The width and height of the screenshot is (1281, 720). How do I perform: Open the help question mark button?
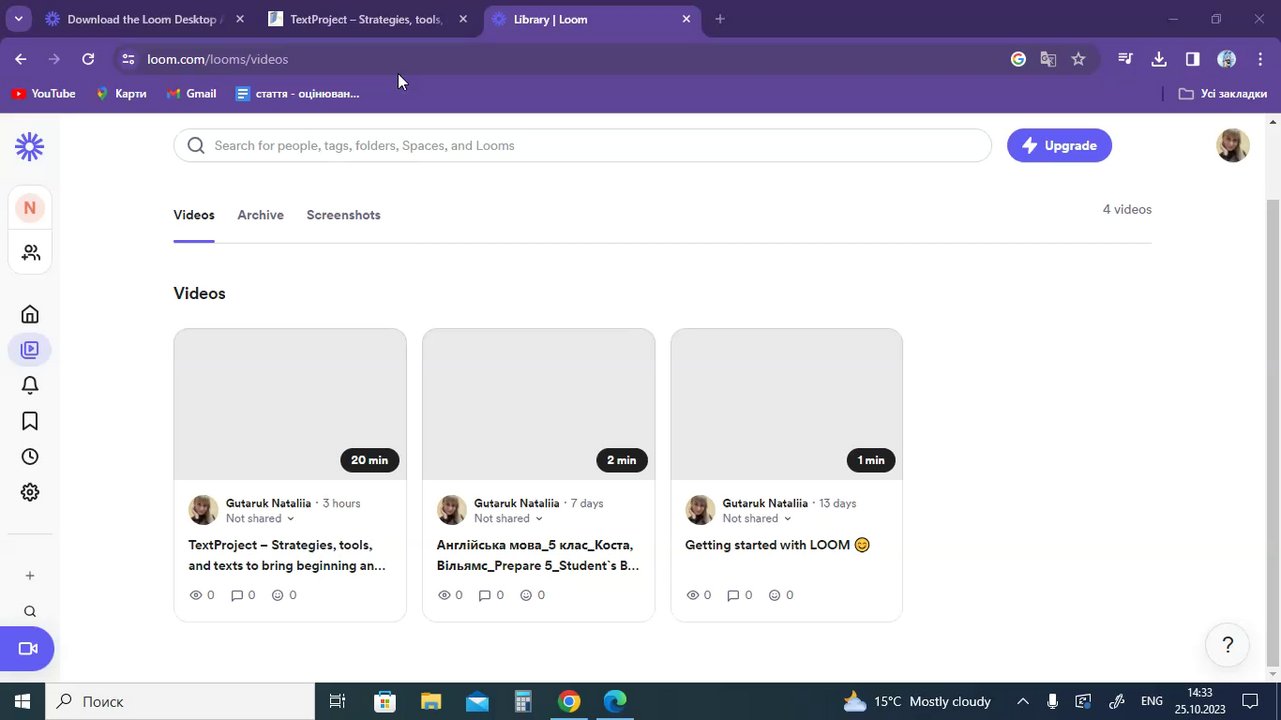(1228, 645)
